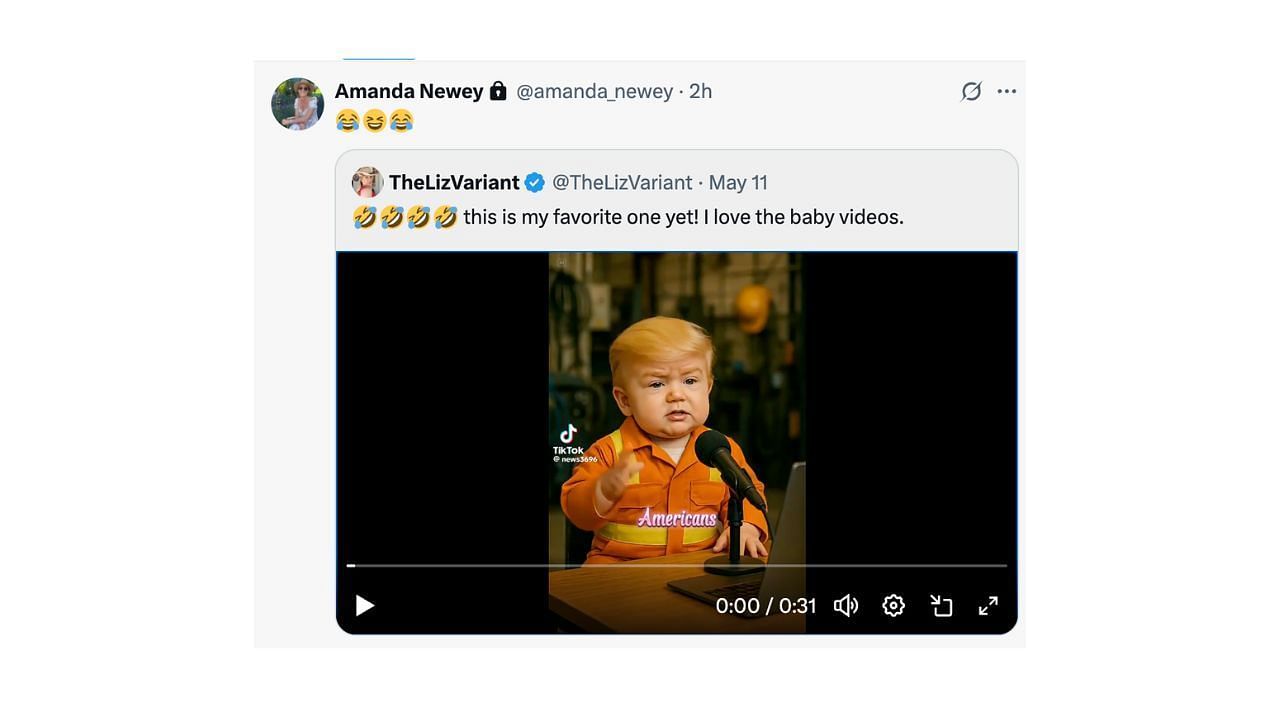Open quoted post via May 11 date
Viewport: 1280px width, 720px height.
[738, 182]
